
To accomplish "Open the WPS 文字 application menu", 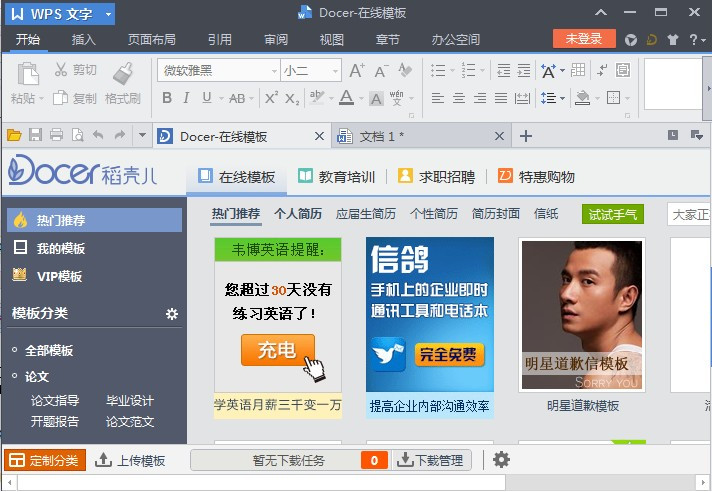I will (60, 14).
